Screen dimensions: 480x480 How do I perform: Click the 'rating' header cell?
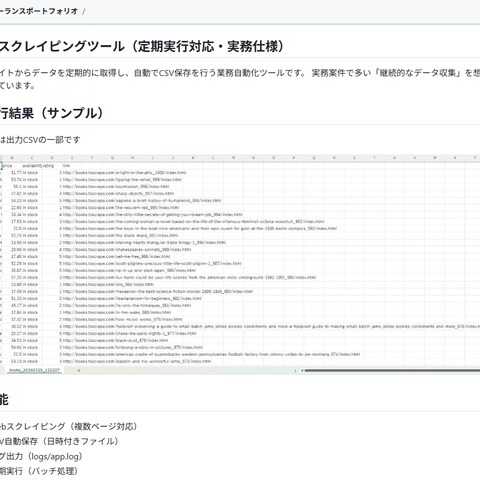click(49, 165)
